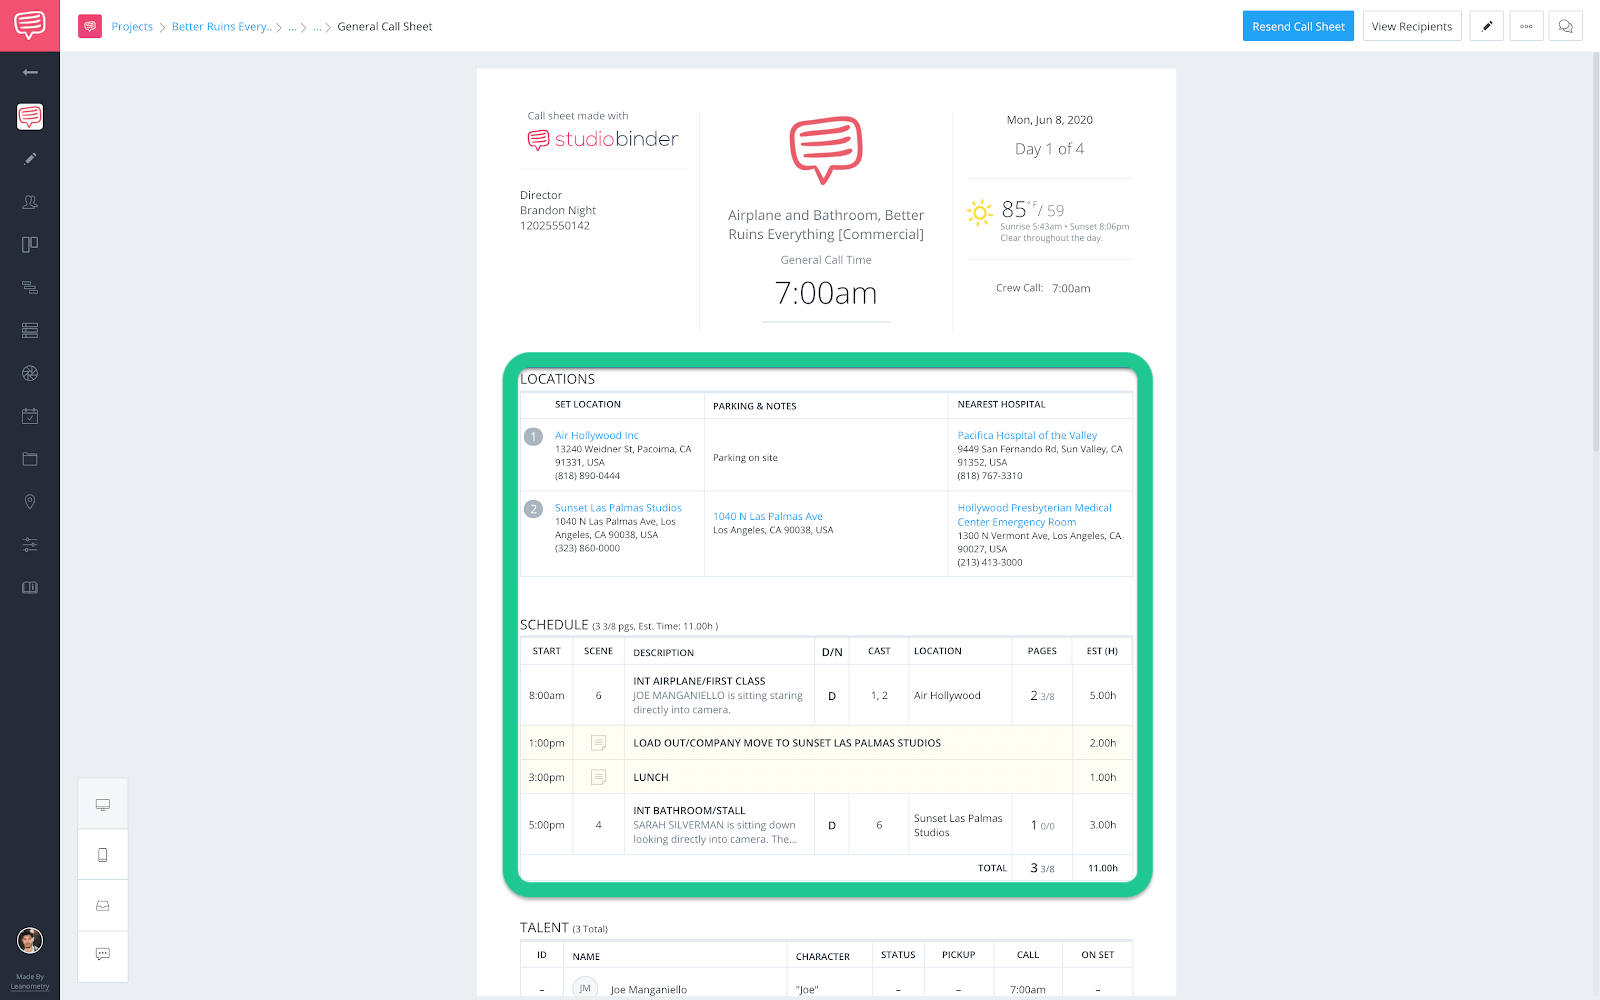
Task: Click LOAD OUT/COMPANY MOVE banner text
Action: pos(787,743)
